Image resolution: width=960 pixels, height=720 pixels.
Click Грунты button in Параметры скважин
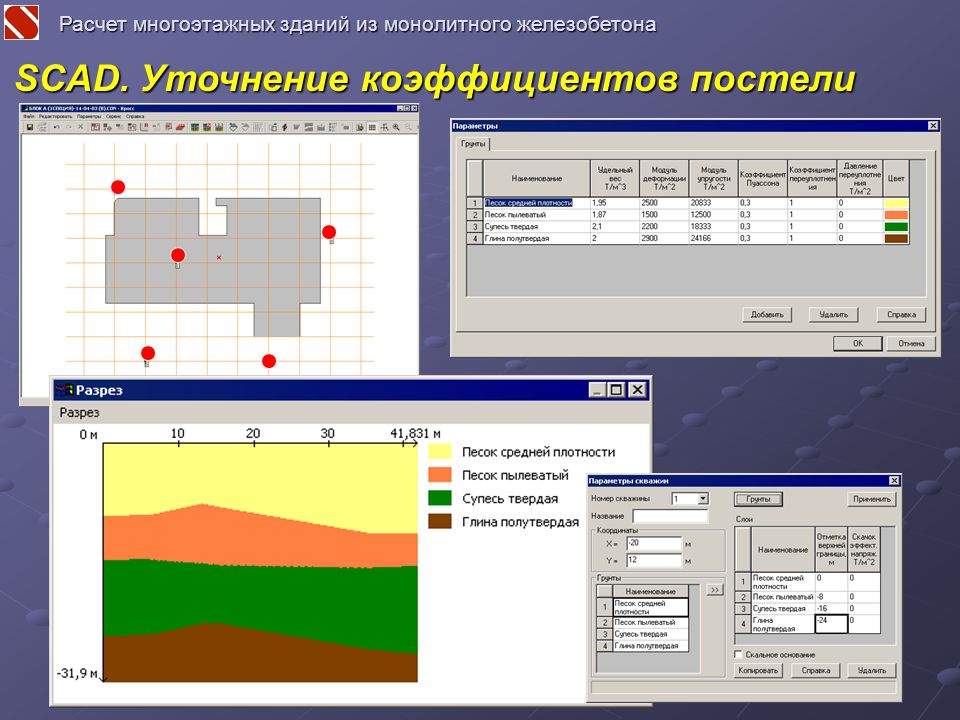point(758,499)
